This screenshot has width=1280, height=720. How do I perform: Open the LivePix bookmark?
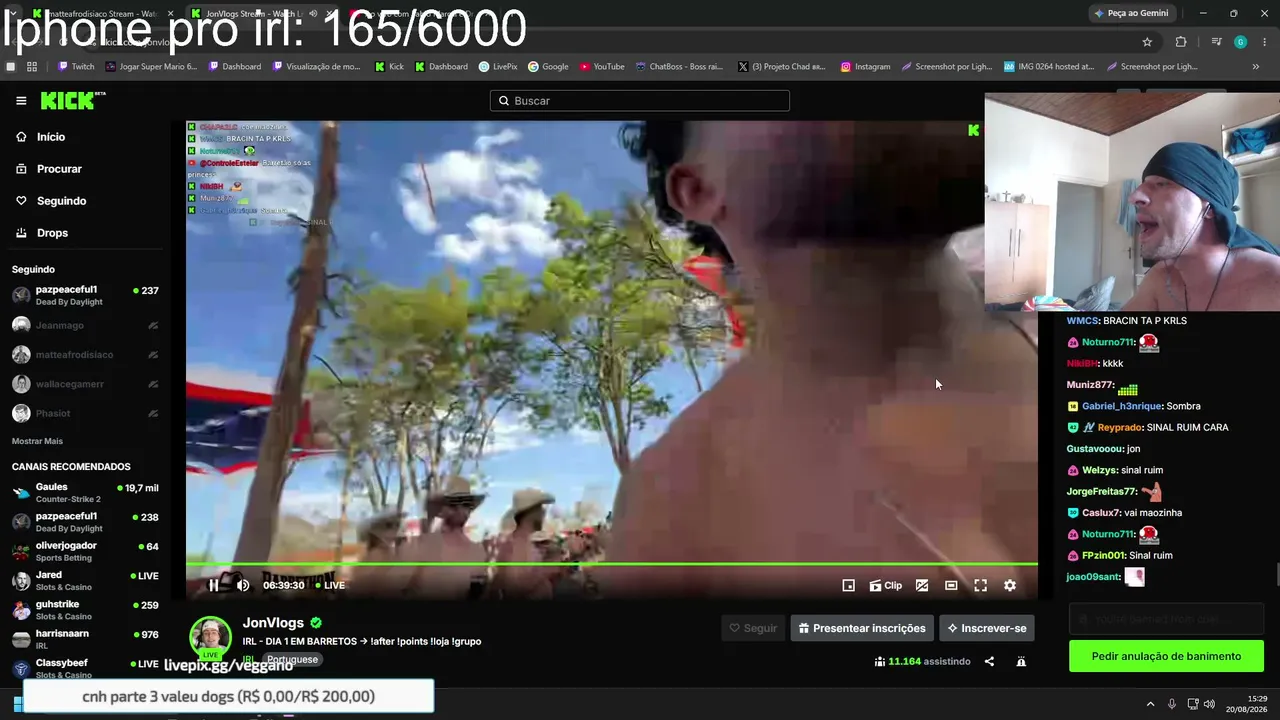pos(497,67)
